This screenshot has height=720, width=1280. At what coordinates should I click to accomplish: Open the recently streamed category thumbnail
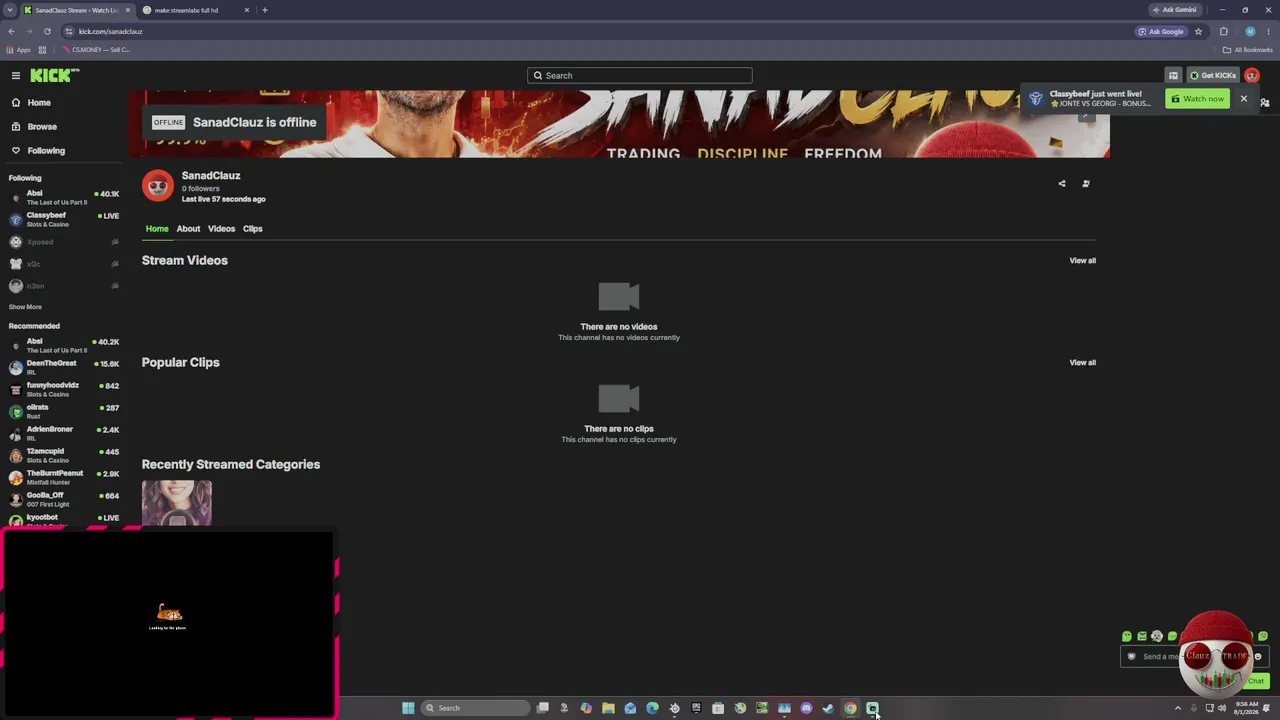[177, 503]
